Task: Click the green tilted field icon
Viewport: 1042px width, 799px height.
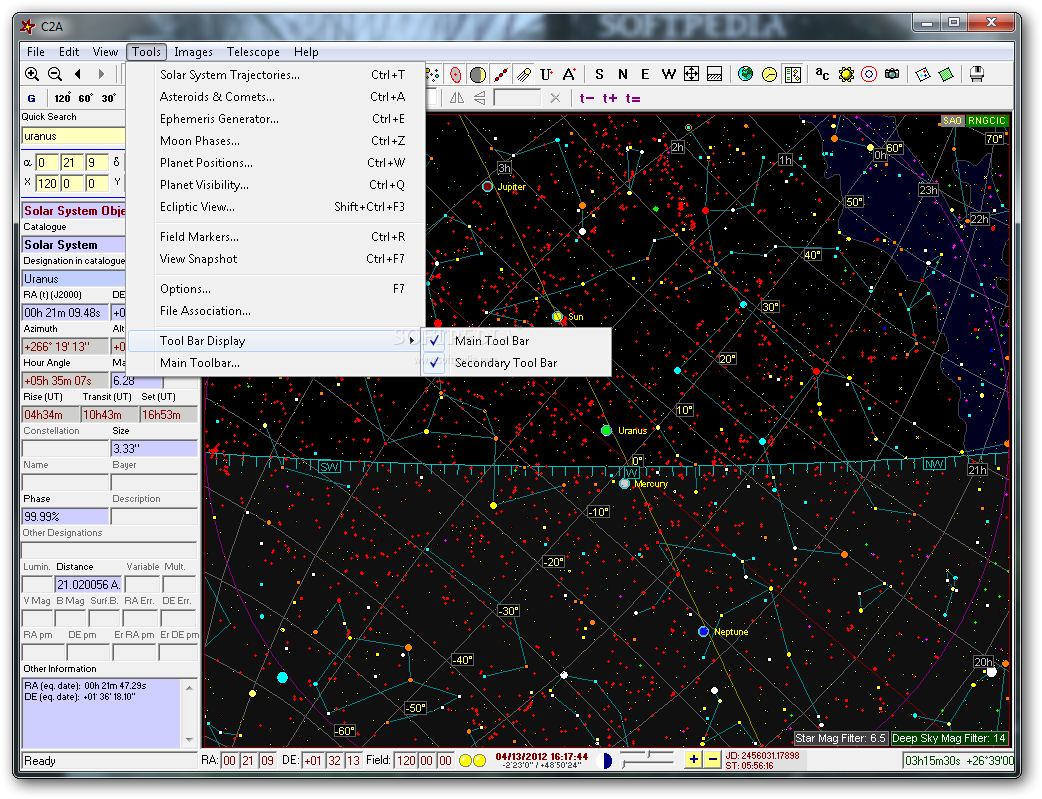Action: click(x=946, y=74)
